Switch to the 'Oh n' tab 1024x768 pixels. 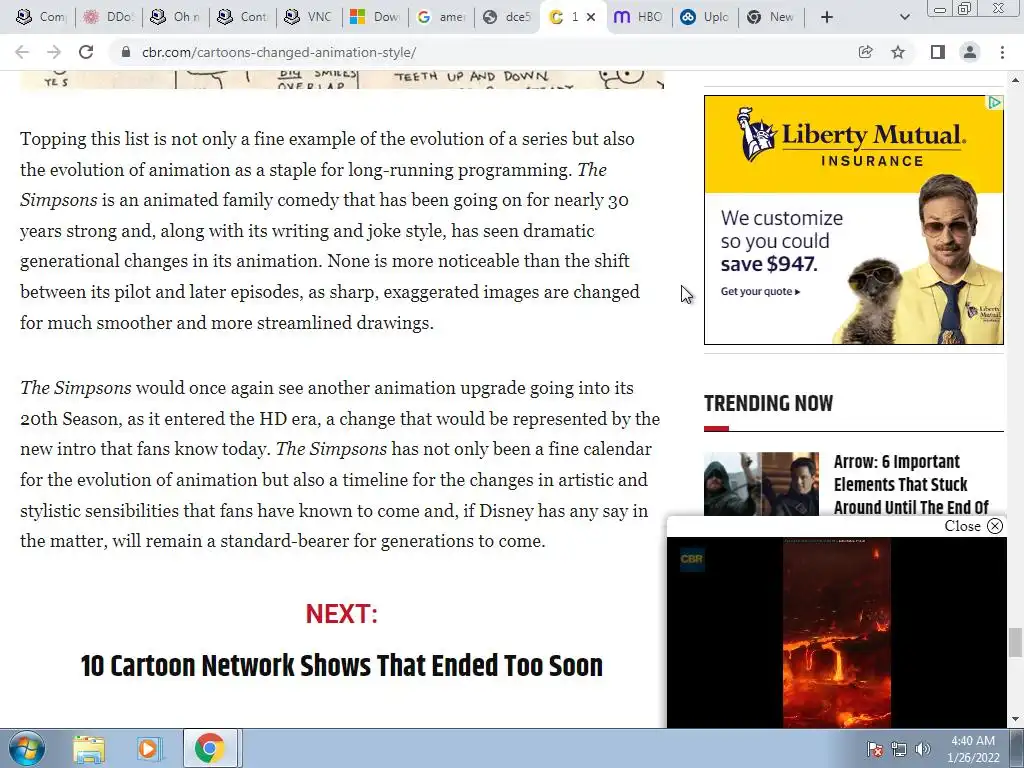coord(175,17)
